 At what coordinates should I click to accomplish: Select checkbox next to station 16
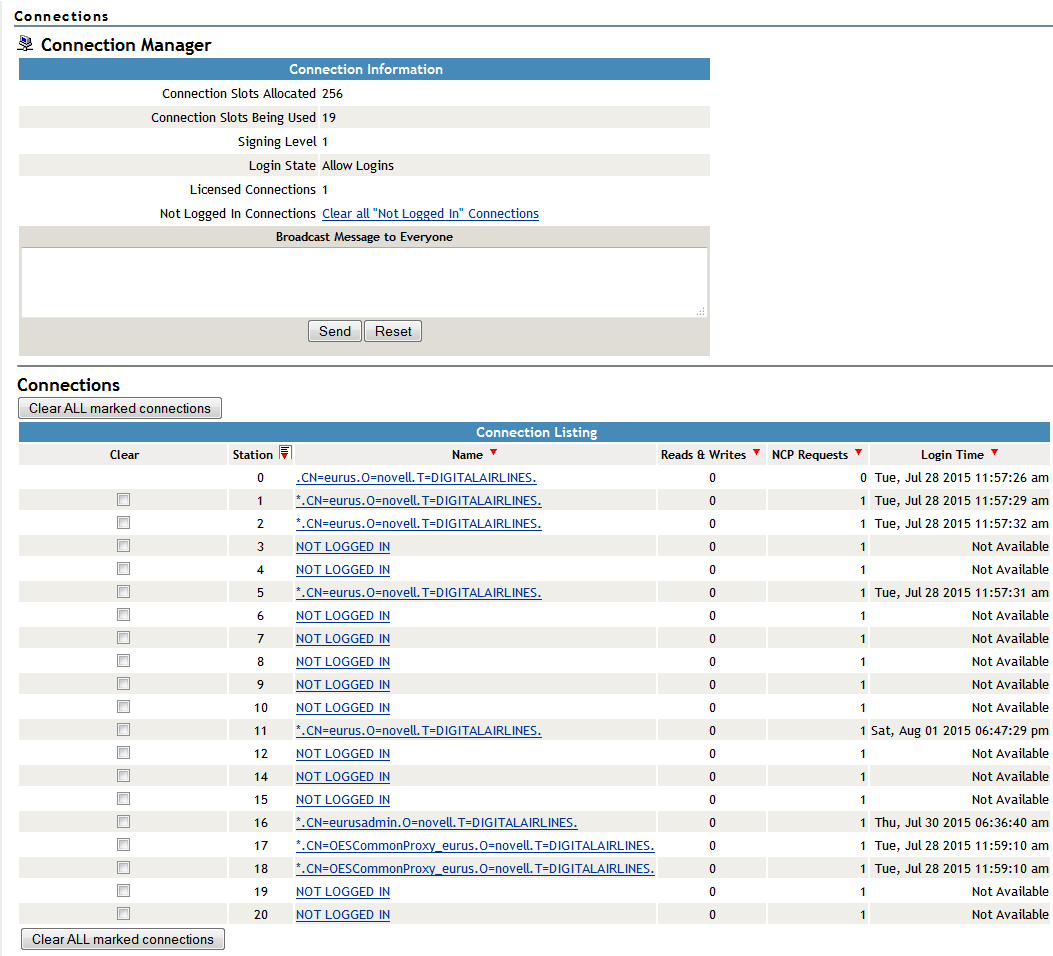click(x=123, y=821)
